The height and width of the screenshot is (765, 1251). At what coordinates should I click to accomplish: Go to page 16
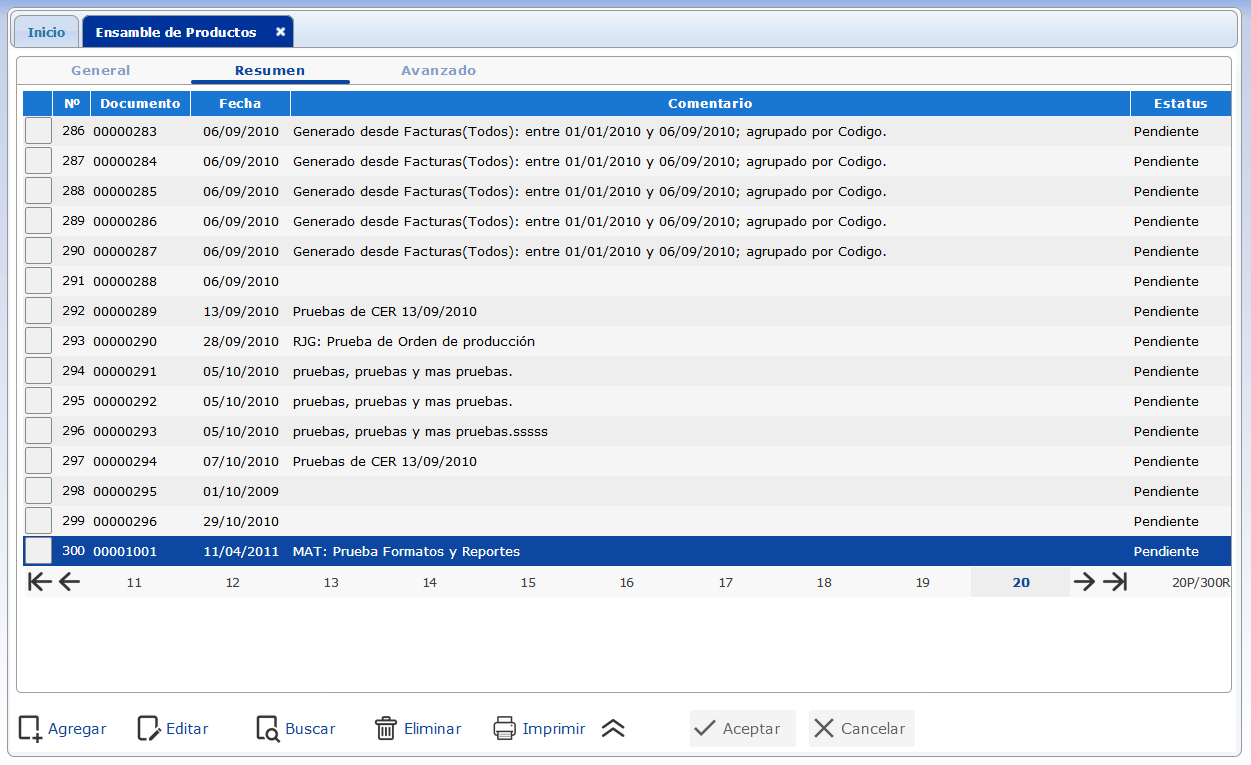tap(626, 582)
